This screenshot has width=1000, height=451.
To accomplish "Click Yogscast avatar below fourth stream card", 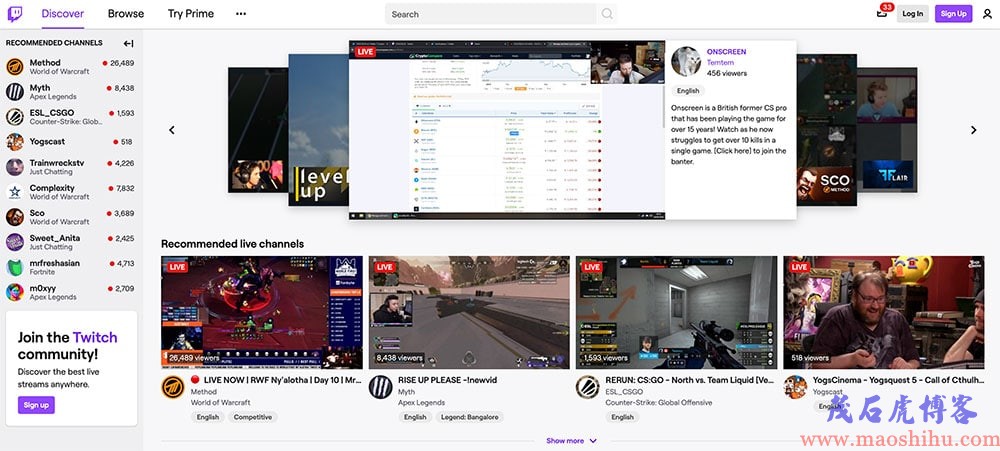I will [795, 387].
